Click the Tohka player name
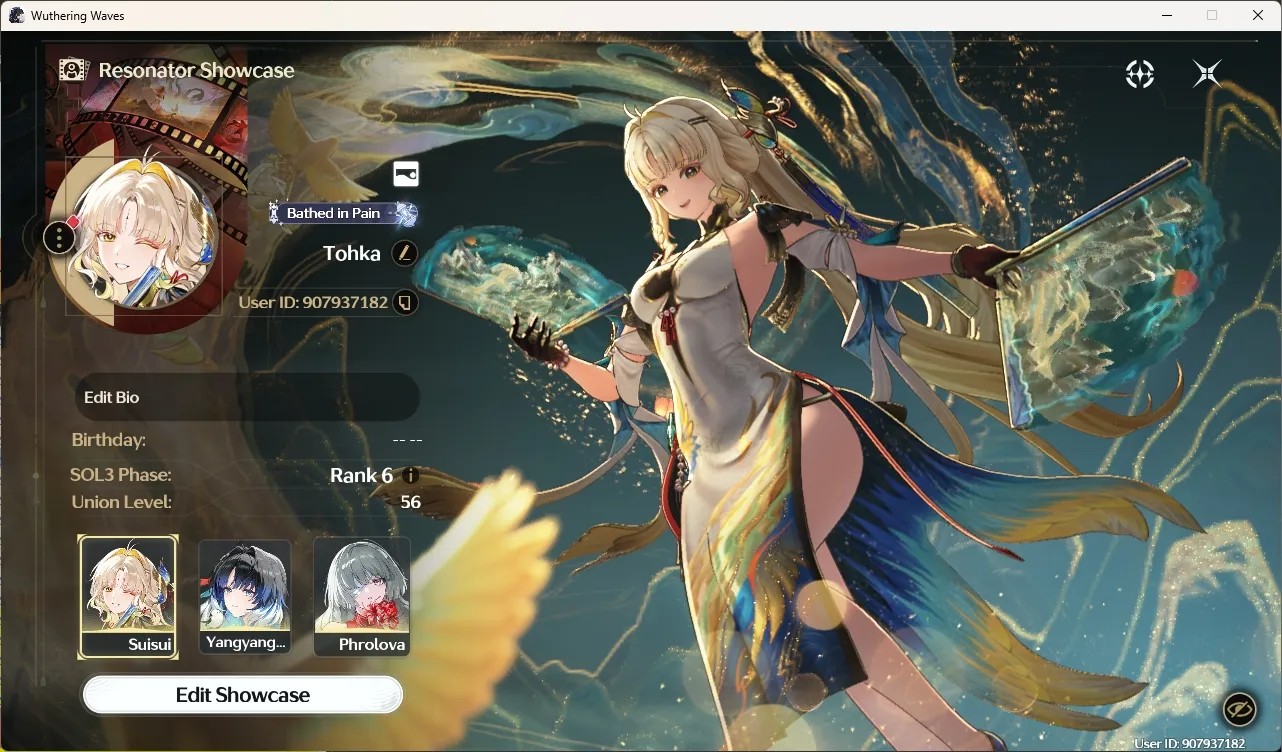Image resolution: width=1282 pixels, height=752 pixels. 352,253
